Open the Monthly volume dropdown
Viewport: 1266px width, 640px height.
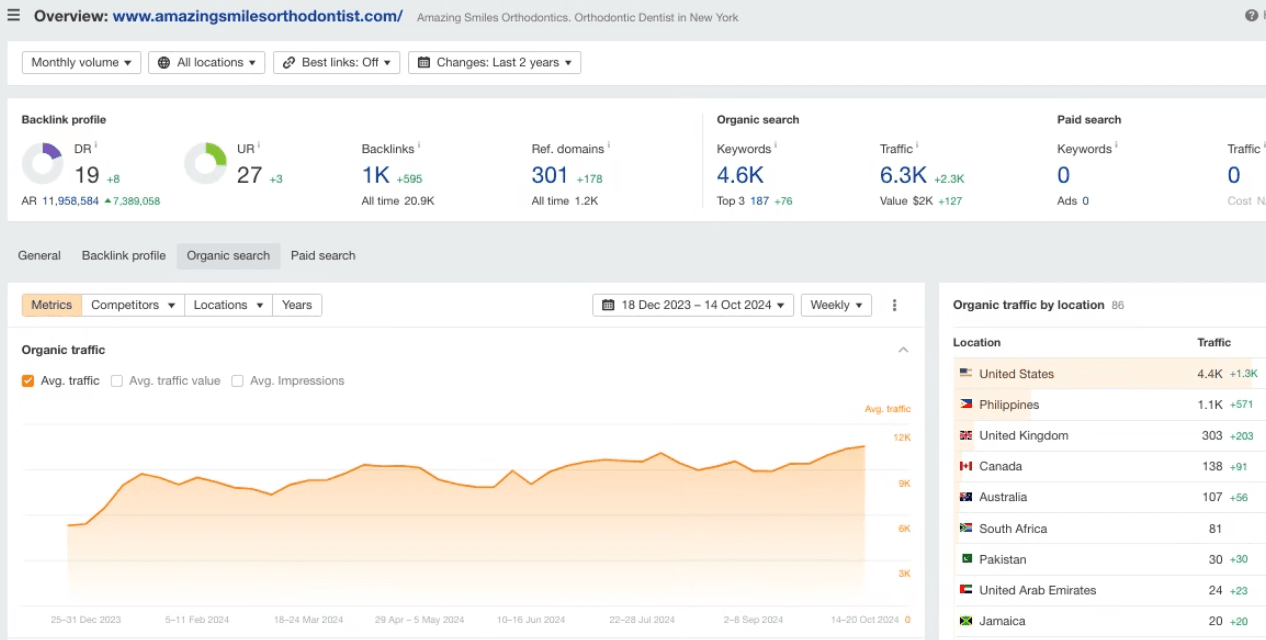tap(81, 62)
